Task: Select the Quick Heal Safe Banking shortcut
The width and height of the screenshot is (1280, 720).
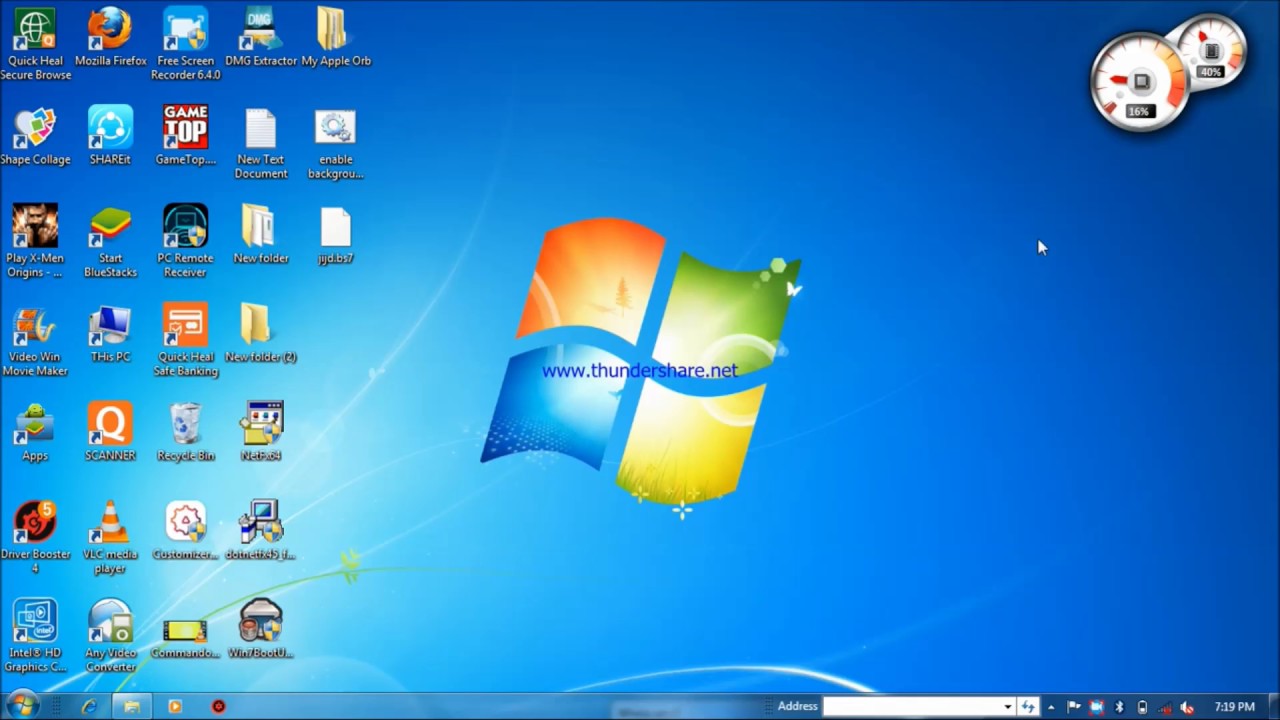Action: [185, 341]
